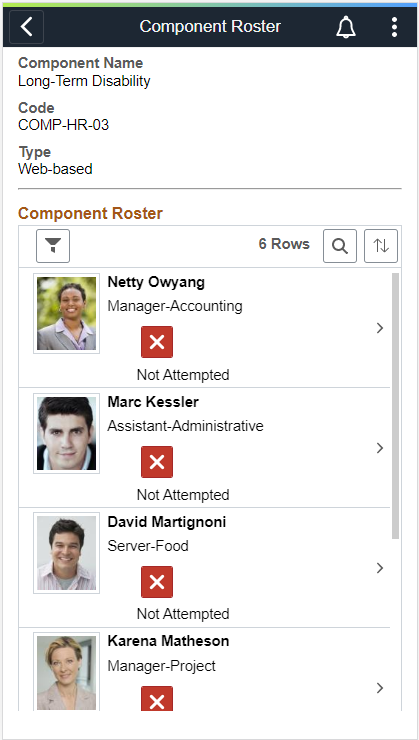
Task: Open David Martignoni's name link
Action: click(x=167, y=522)
